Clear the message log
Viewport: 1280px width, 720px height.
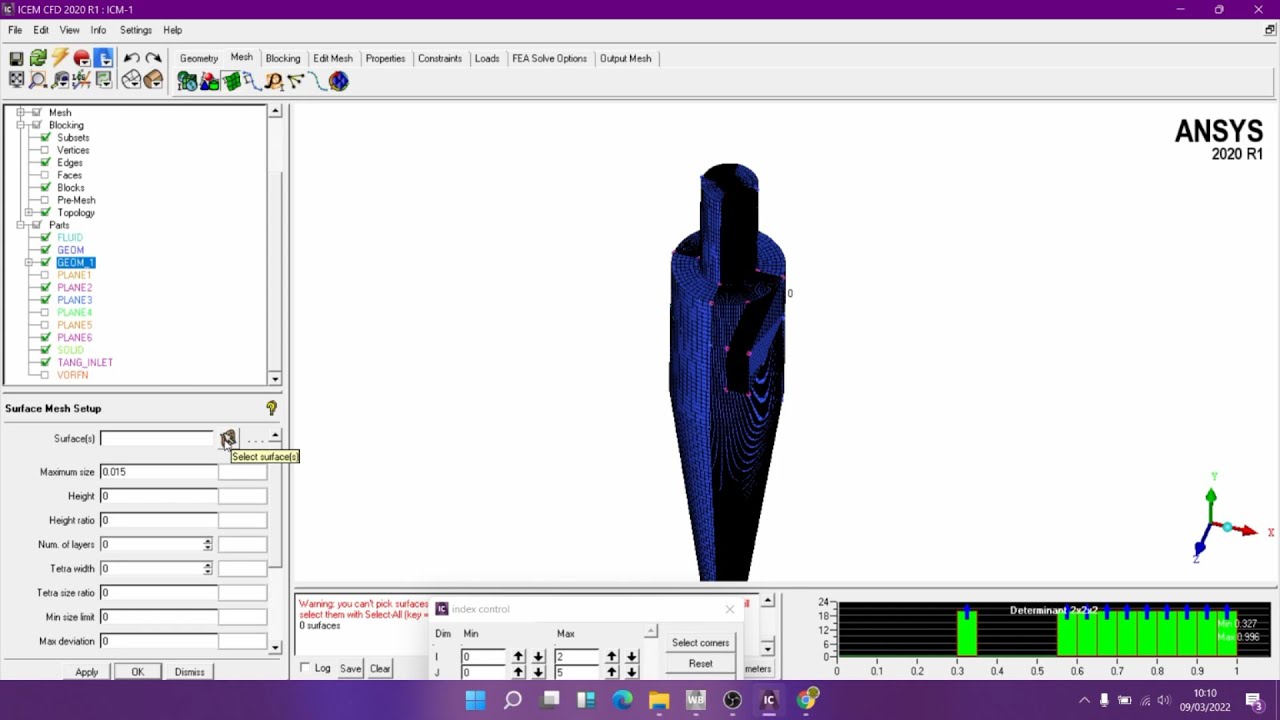point(380,668)
